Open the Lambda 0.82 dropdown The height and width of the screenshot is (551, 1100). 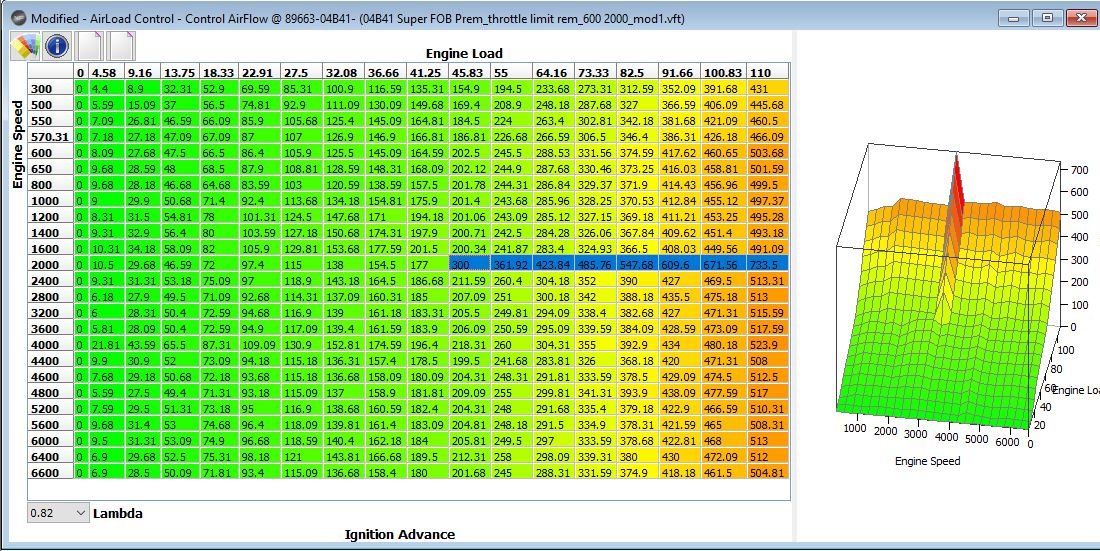59,513
